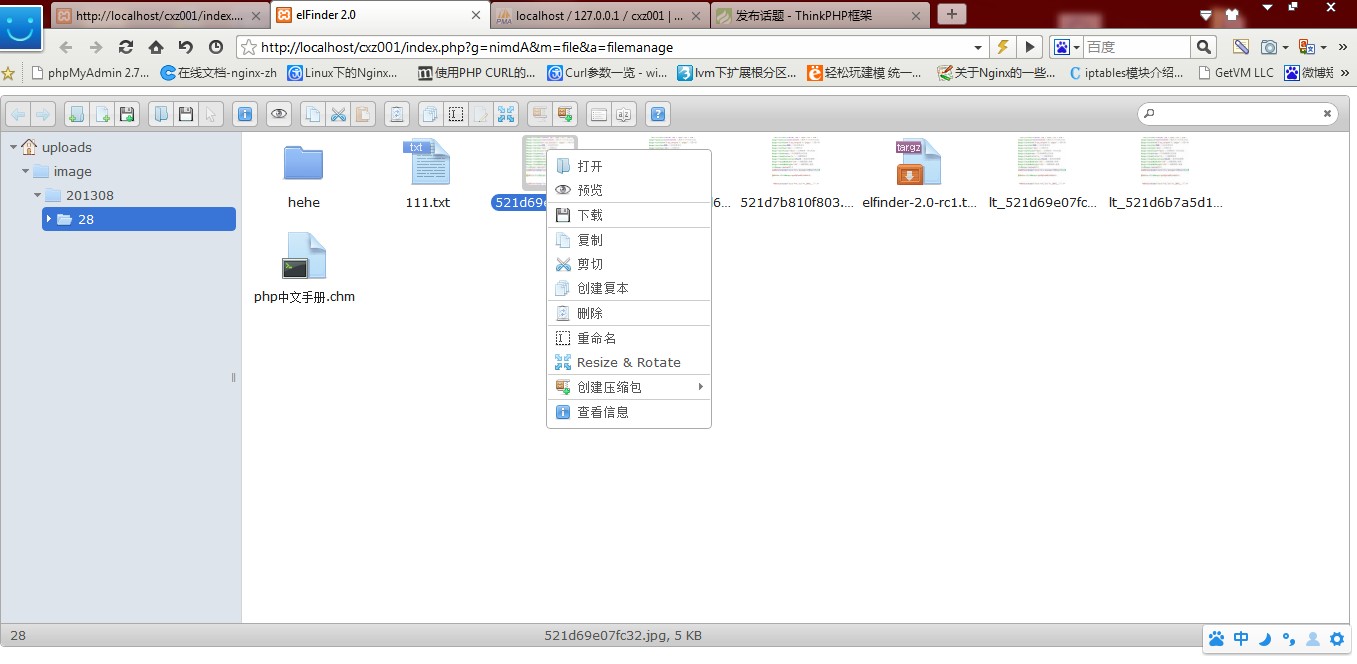Click the sort A-Z icon

point(625,113)
